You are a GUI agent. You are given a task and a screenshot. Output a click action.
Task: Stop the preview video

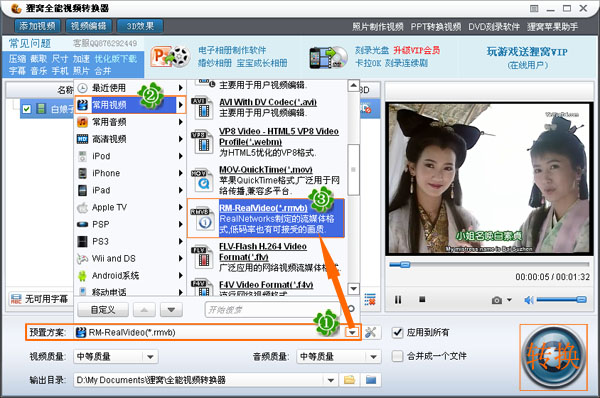[422, 299]
